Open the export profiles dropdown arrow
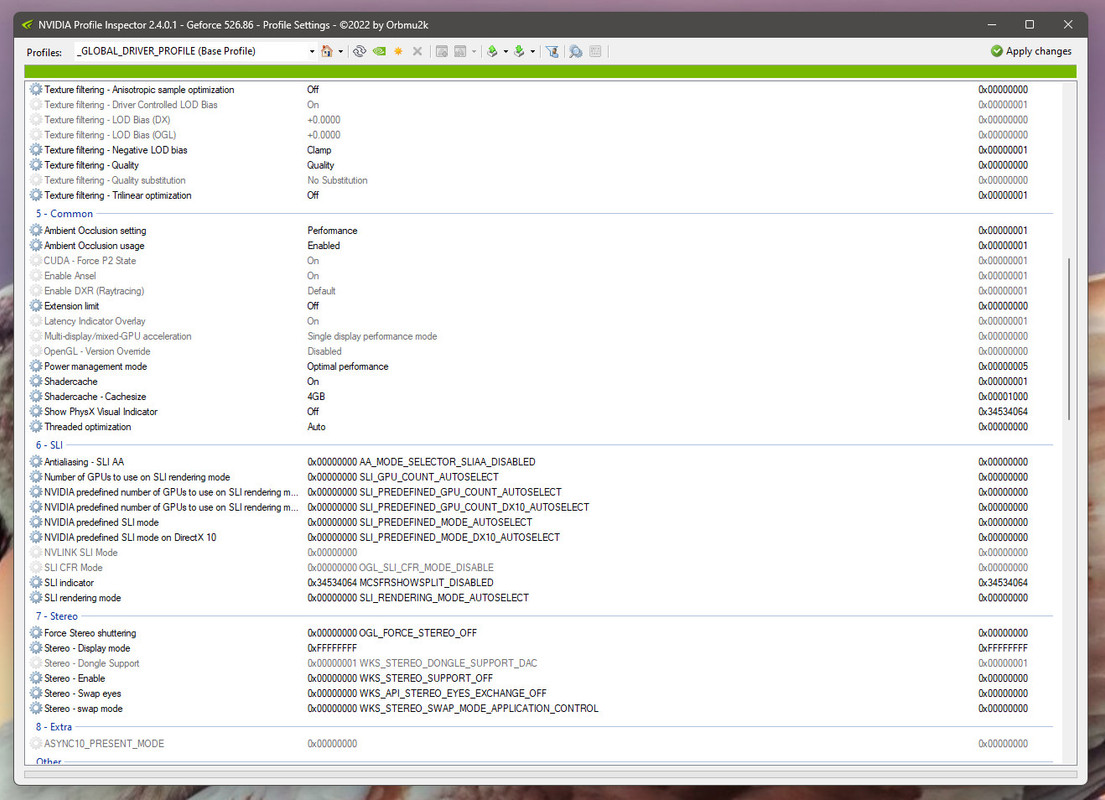This screenshot has height=800, width=1105. [x=505, y=51]
